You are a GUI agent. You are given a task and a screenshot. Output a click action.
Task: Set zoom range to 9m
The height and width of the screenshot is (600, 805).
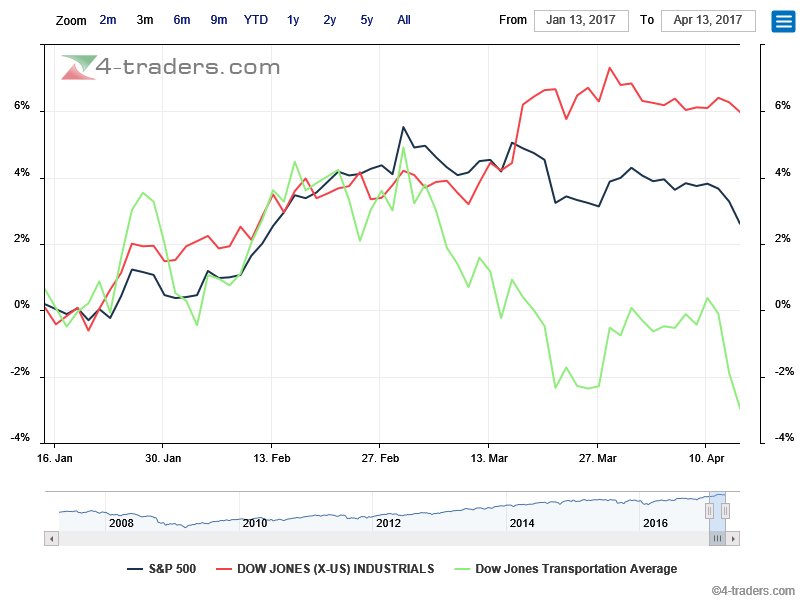tap(219, 20)
